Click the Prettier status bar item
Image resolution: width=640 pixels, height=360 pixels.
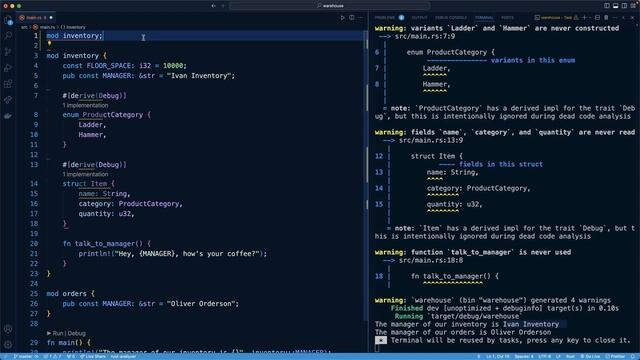616,356
